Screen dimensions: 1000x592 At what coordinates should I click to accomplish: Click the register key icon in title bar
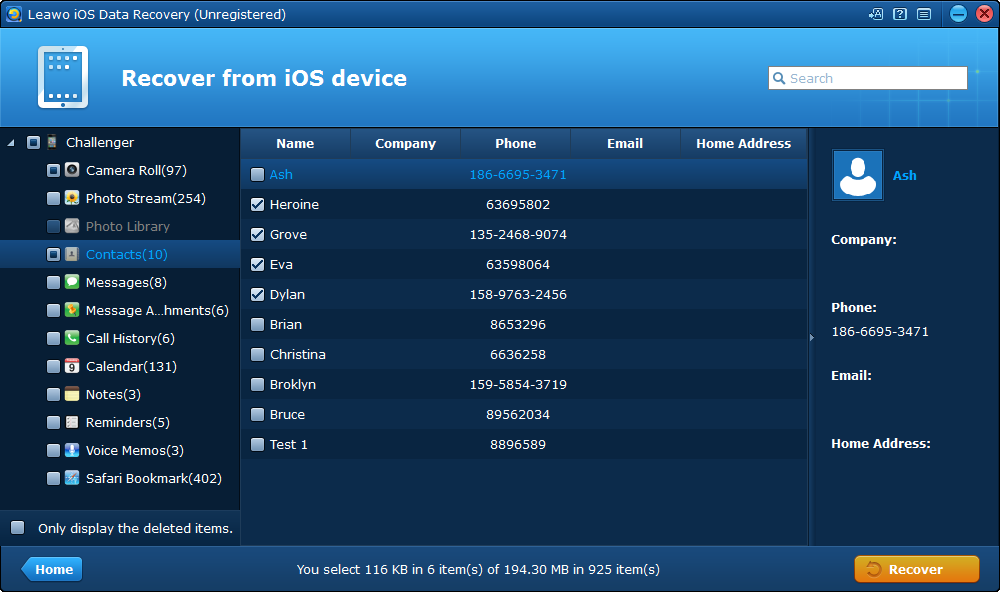click(876, 14)
